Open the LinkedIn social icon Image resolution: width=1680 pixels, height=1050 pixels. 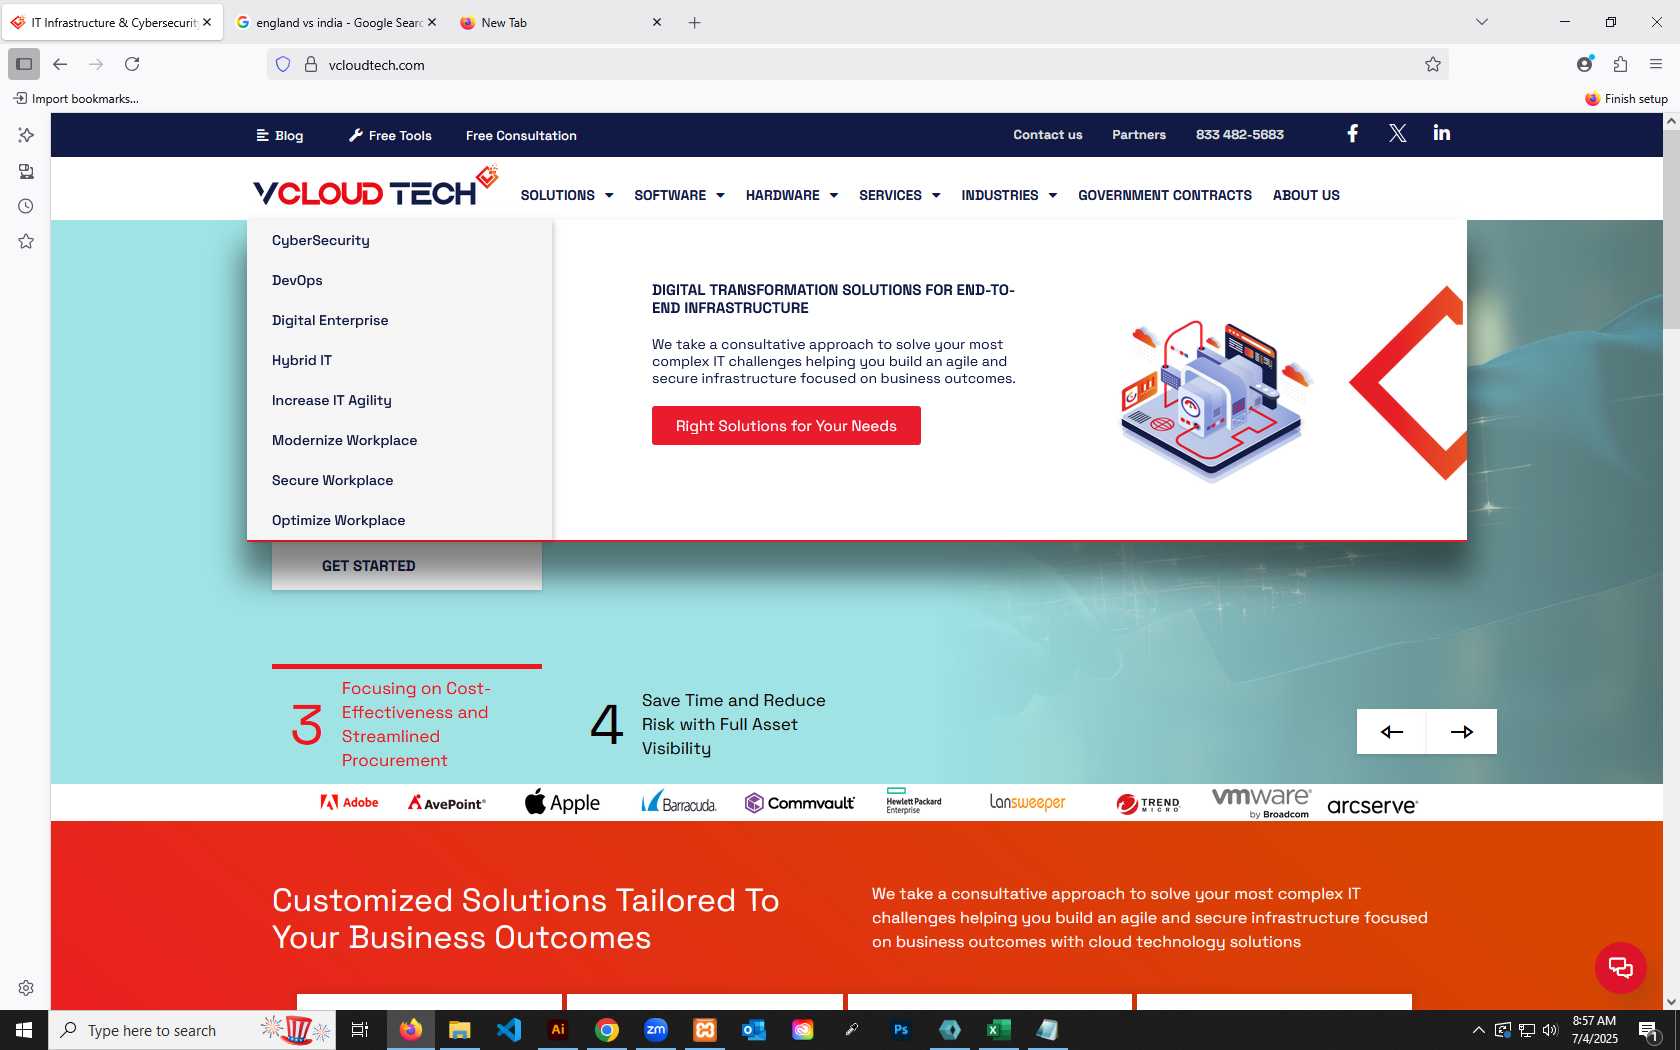click(x=1441, y=133)
